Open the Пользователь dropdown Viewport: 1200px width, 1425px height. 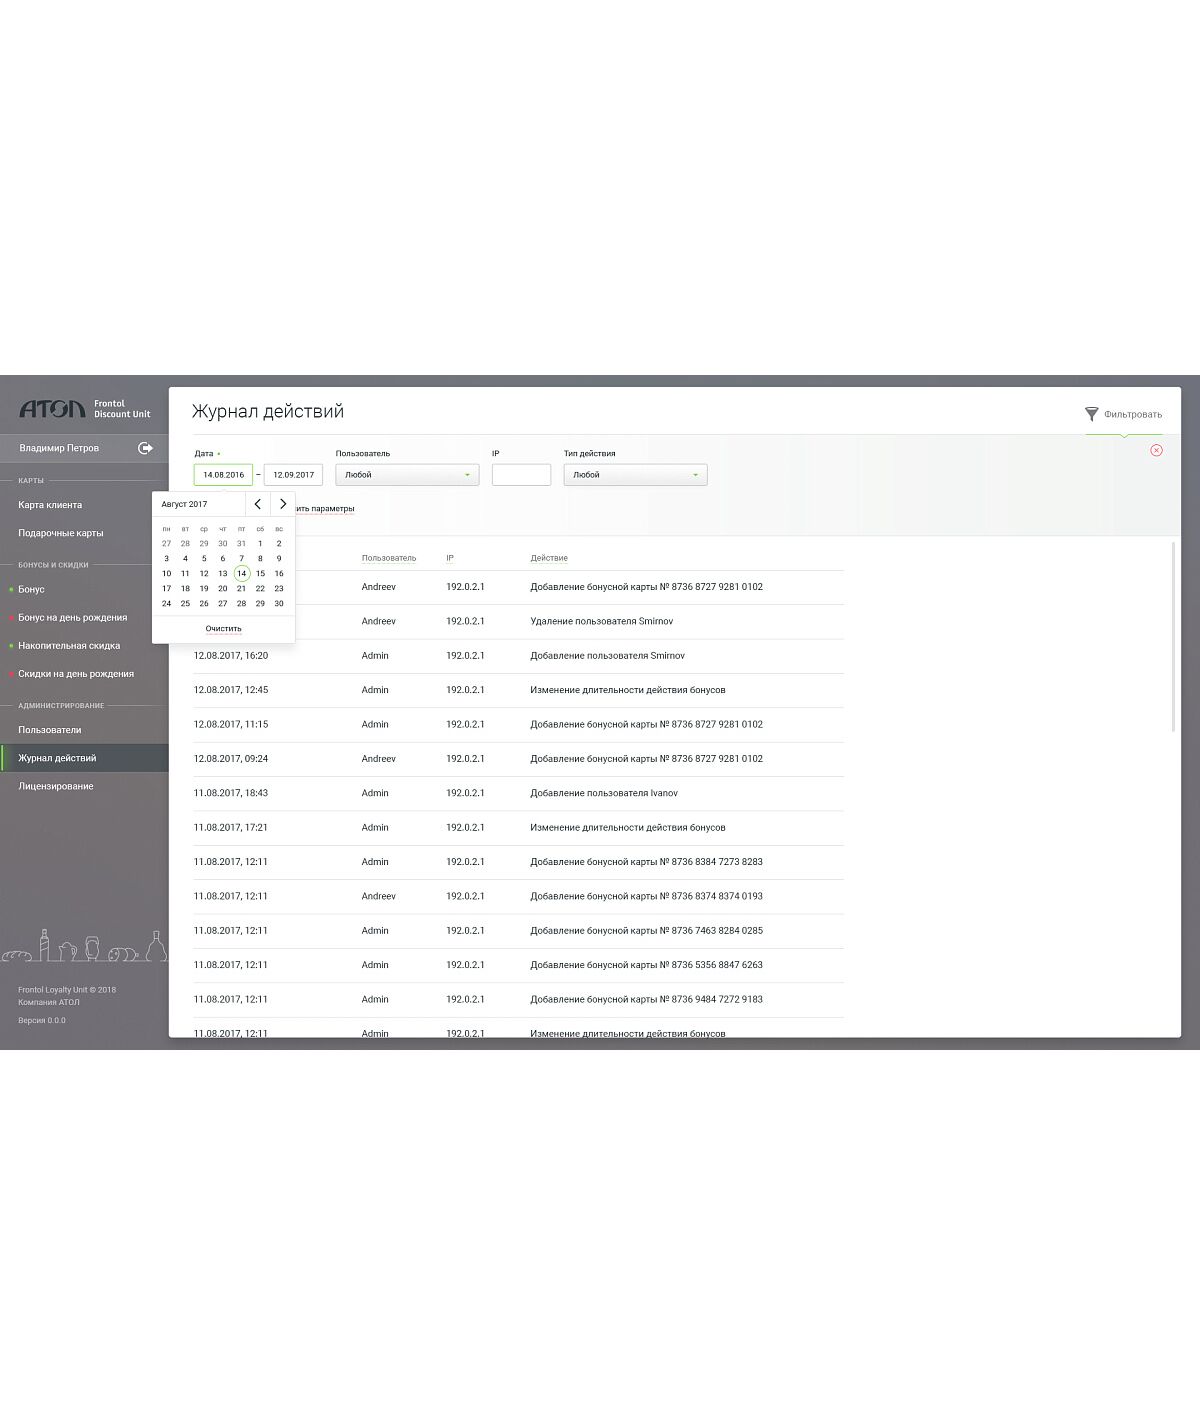pos(407,475)
